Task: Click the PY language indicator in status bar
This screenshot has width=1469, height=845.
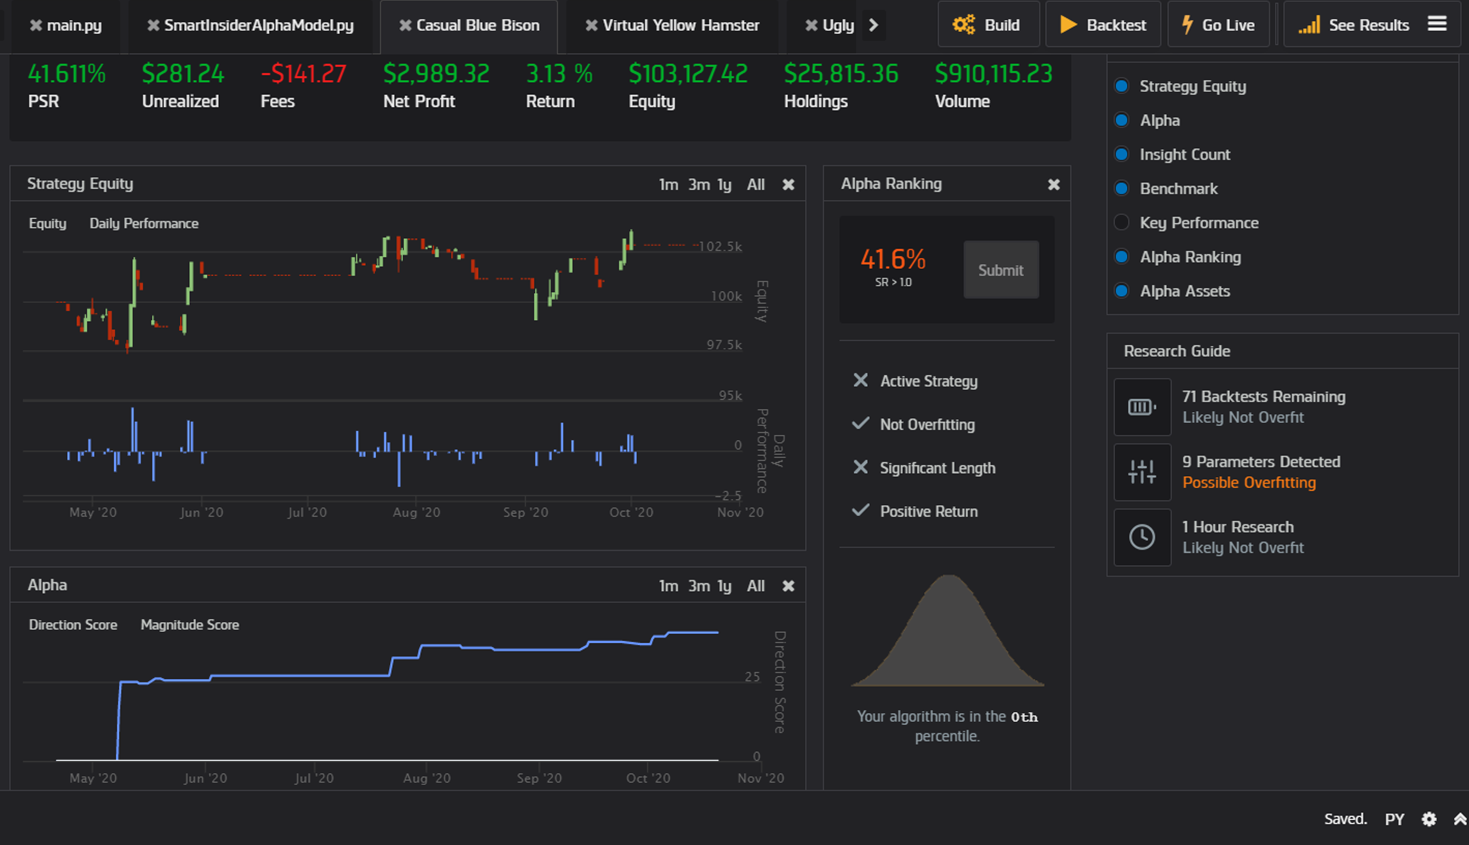Action: point(1394,819)
